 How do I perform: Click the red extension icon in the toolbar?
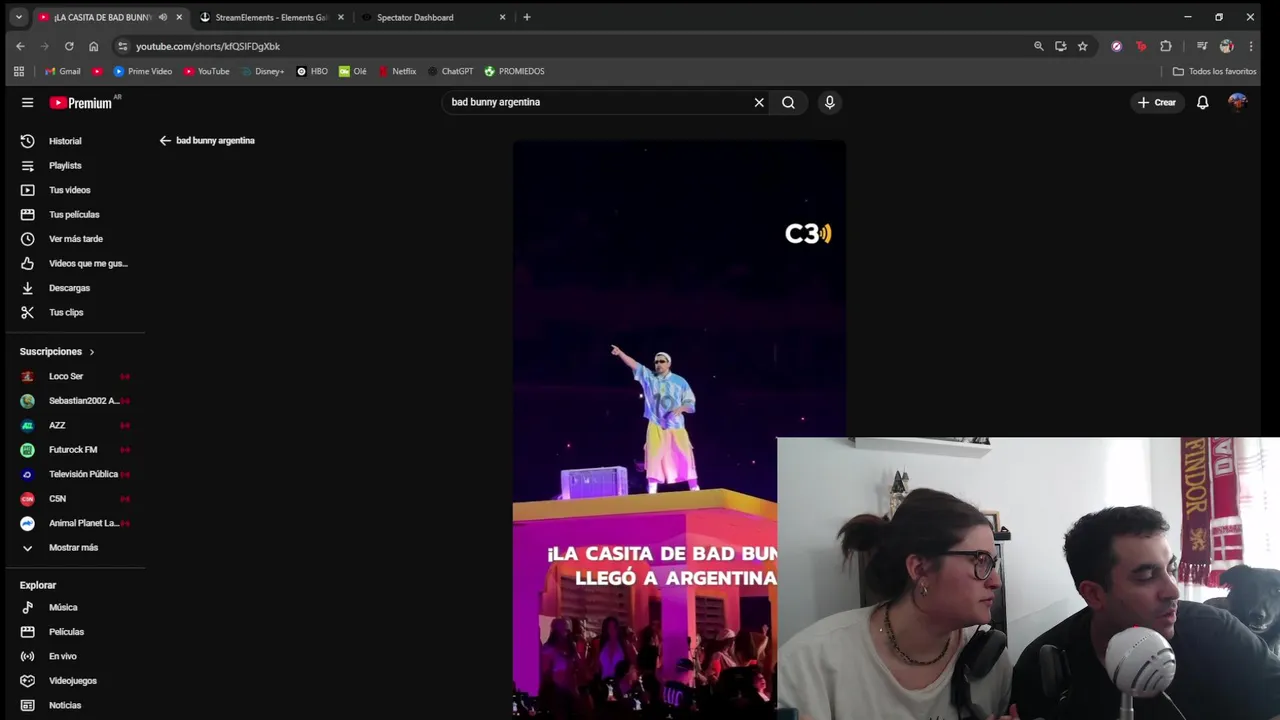coord(1141,46)
